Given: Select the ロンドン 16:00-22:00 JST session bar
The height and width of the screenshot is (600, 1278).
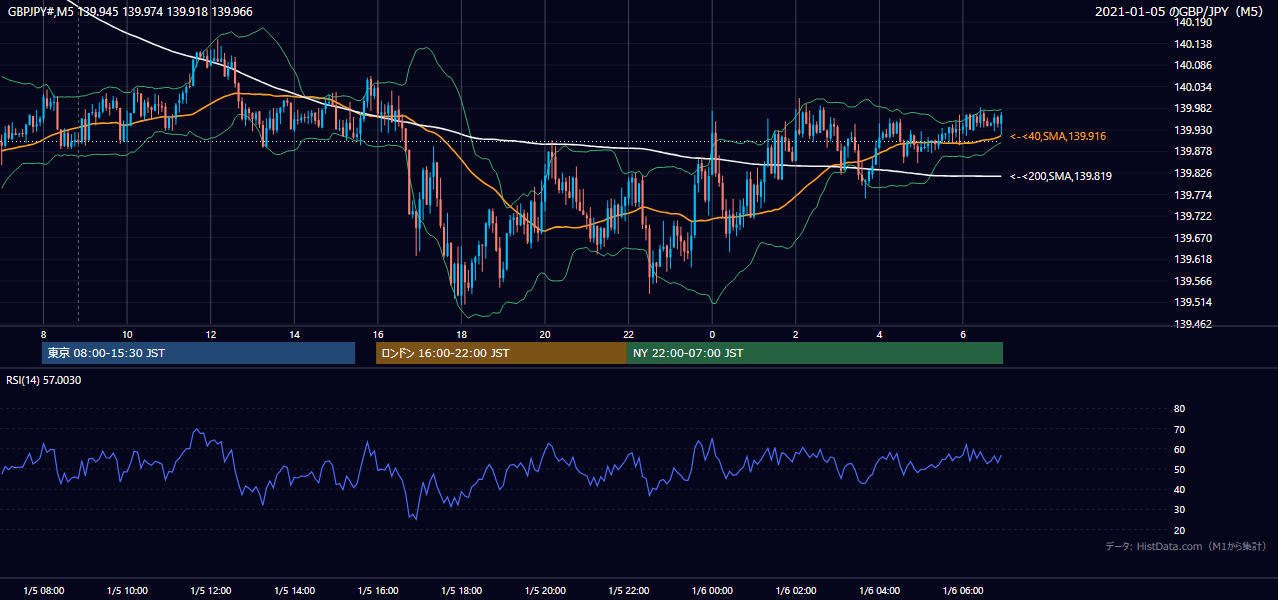Looking at the screenshot, I should point(501,353).
